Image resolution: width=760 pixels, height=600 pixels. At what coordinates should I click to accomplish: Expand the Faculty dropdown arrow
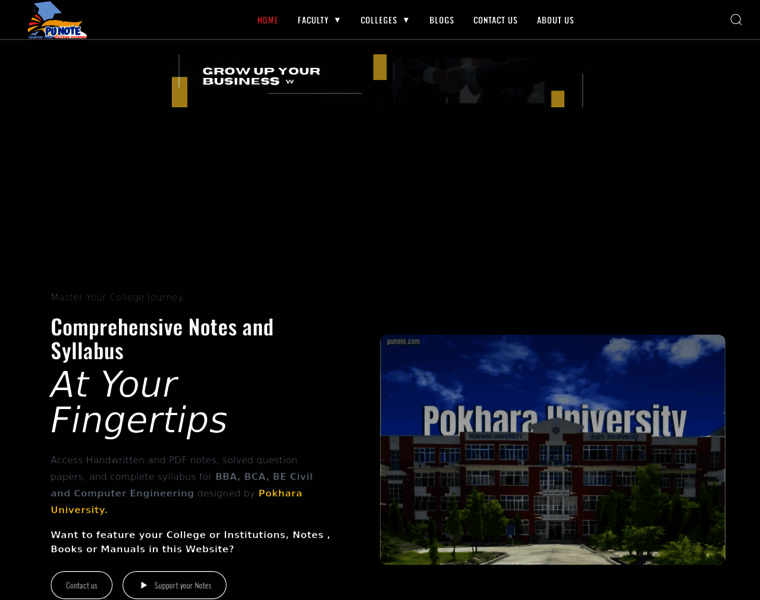click(x=337, y=20)
